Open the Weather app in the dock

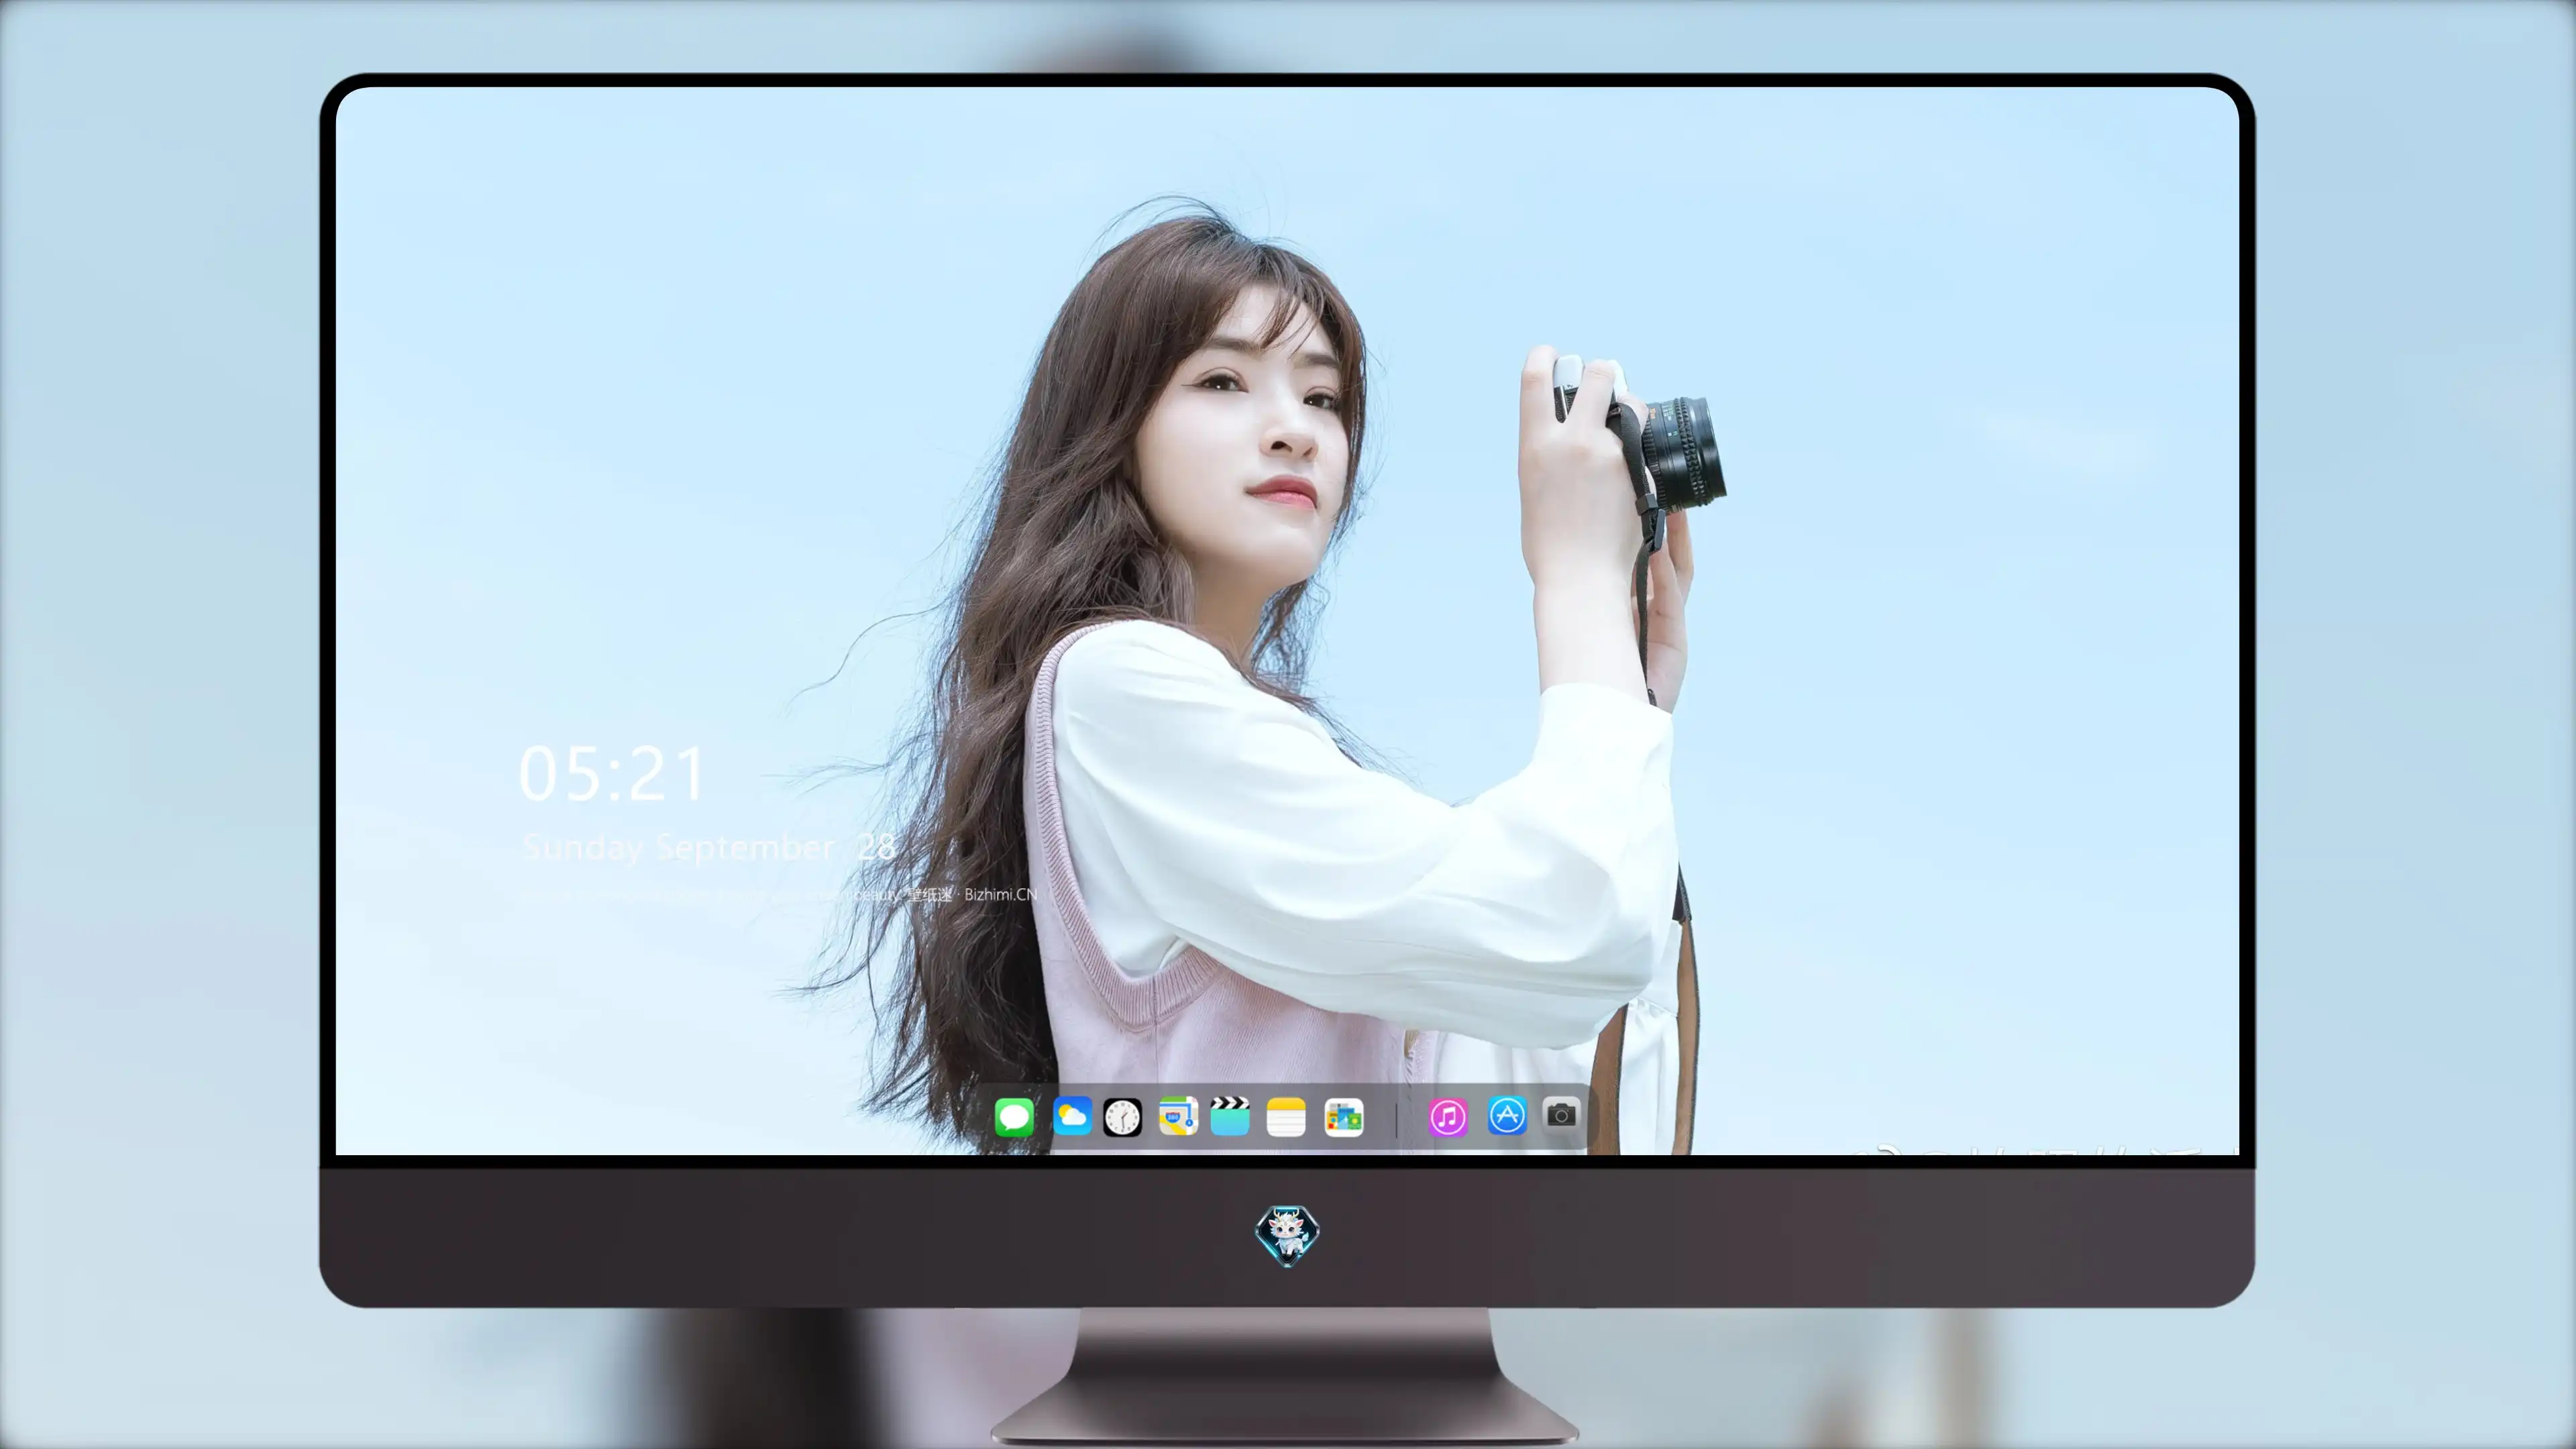1072,1116
